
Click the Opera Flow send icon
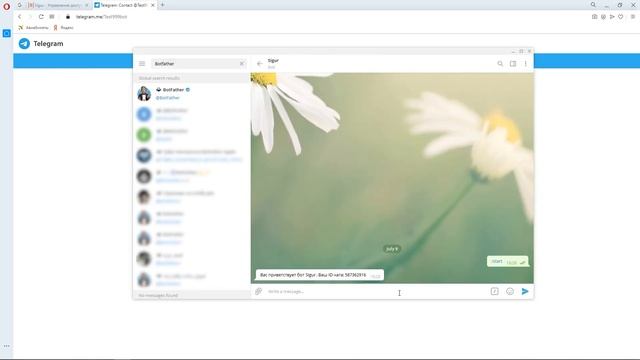click(x=612, y=17)
